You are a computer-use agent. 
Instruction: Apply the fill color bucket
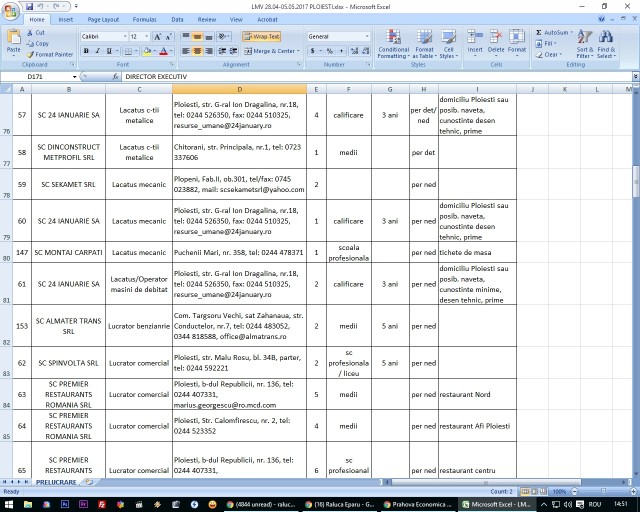point(147,51)
